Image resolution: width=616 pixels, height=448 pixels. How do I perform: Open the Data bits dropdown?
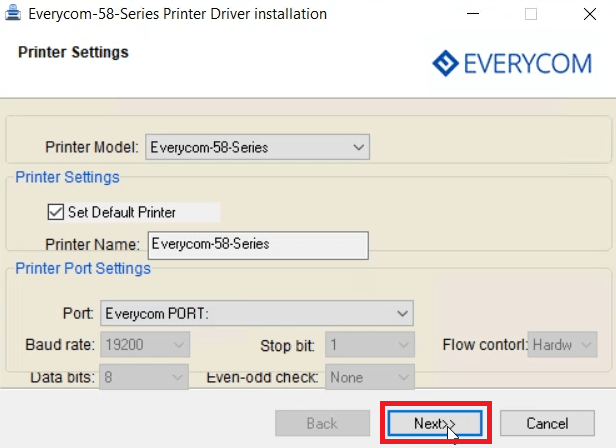coord(144,377)
